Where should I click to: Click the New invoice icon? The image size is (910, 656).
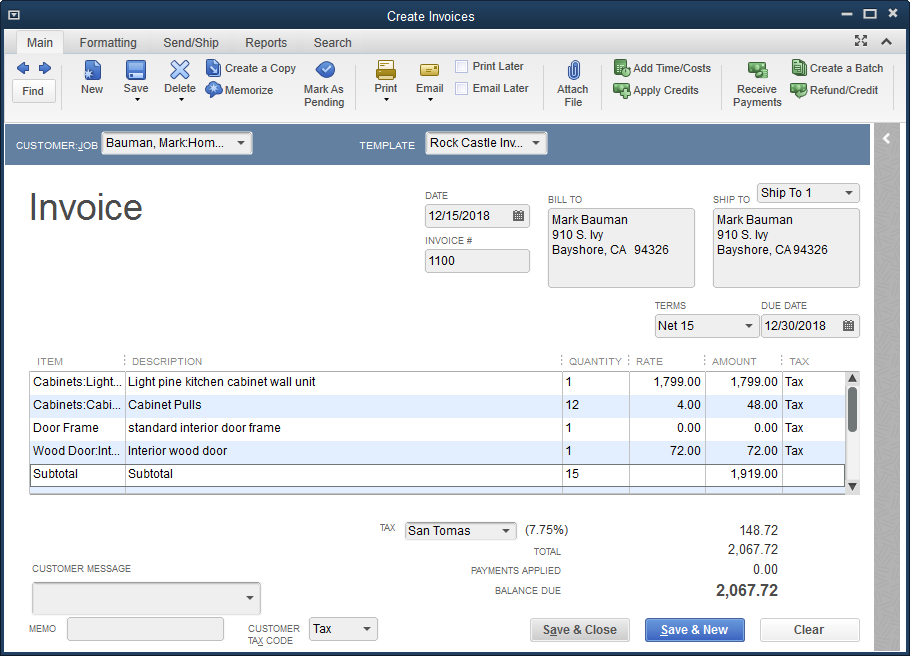[92, 71]
